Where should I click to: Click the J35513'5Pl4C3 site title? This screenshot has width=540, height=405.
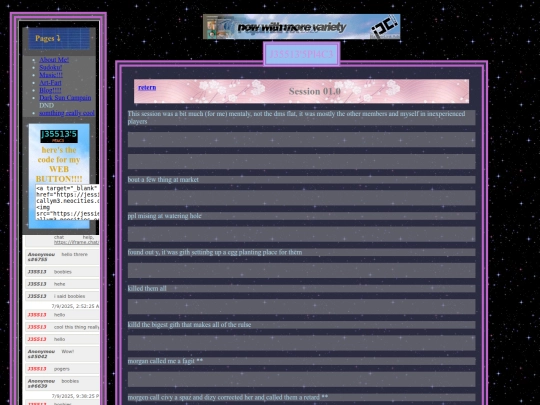(301, 54)
